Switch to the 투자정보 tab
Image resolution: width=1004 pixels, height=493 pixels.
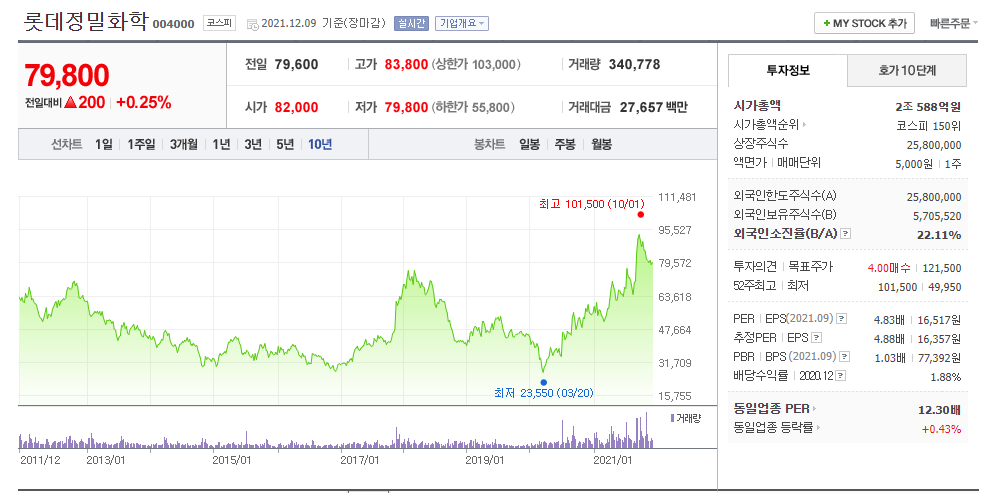pyautogui.click(x=788, y=70)
